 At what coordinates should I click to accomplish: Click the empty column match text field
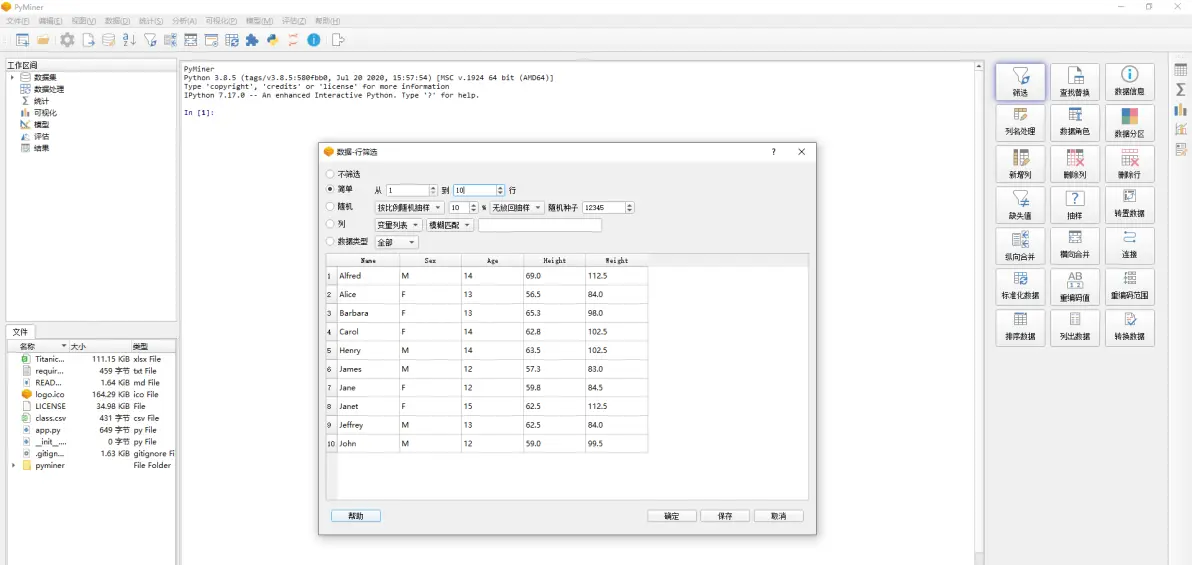540,225
